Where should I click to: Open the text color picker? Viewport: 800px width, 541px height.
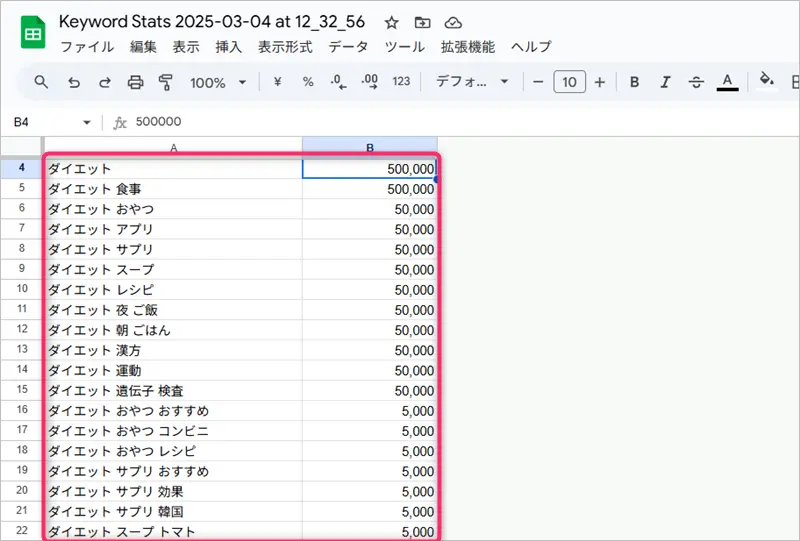[x=727, y=82]
